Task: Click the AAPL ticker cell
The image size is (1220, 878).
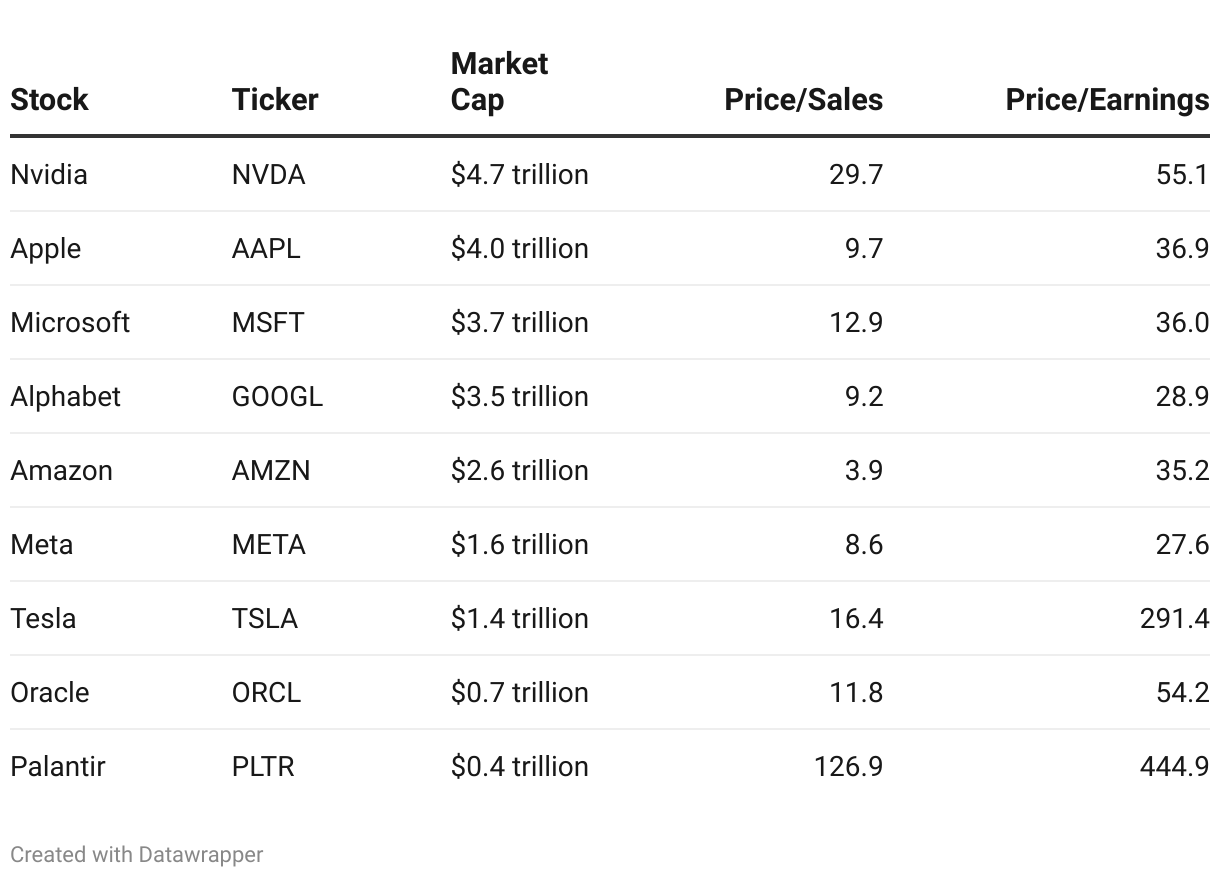Action: [x=266, y=249]
